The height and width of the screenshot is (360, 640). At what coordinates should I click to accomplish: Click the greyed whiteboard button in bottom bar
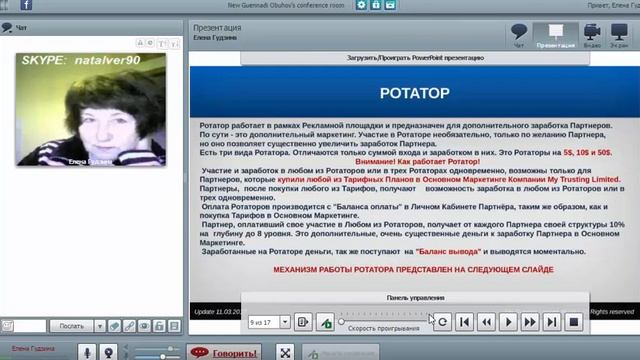(x=340, y=353)
